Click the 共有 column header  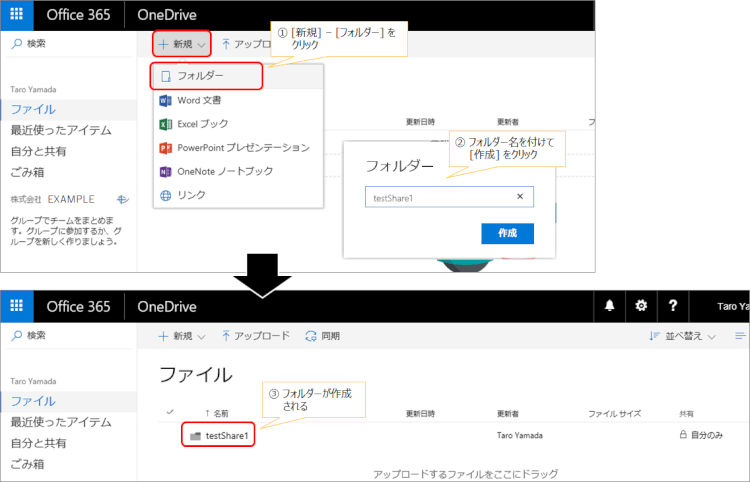(686, 414)
